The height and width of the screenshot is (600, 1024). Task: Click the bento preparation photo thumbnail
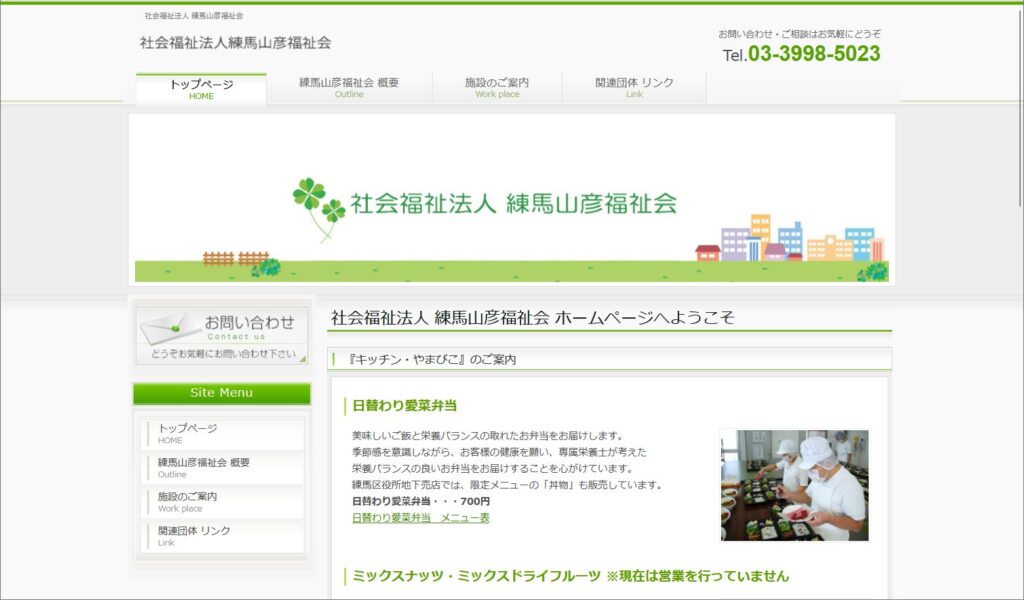tap(794, 486)
